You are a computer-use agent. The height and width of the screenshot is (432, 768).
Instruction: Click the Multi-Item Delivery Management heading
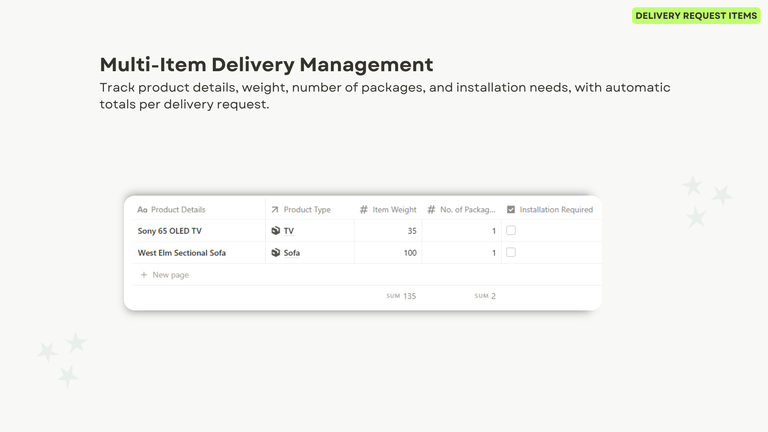tap(266, 65)
